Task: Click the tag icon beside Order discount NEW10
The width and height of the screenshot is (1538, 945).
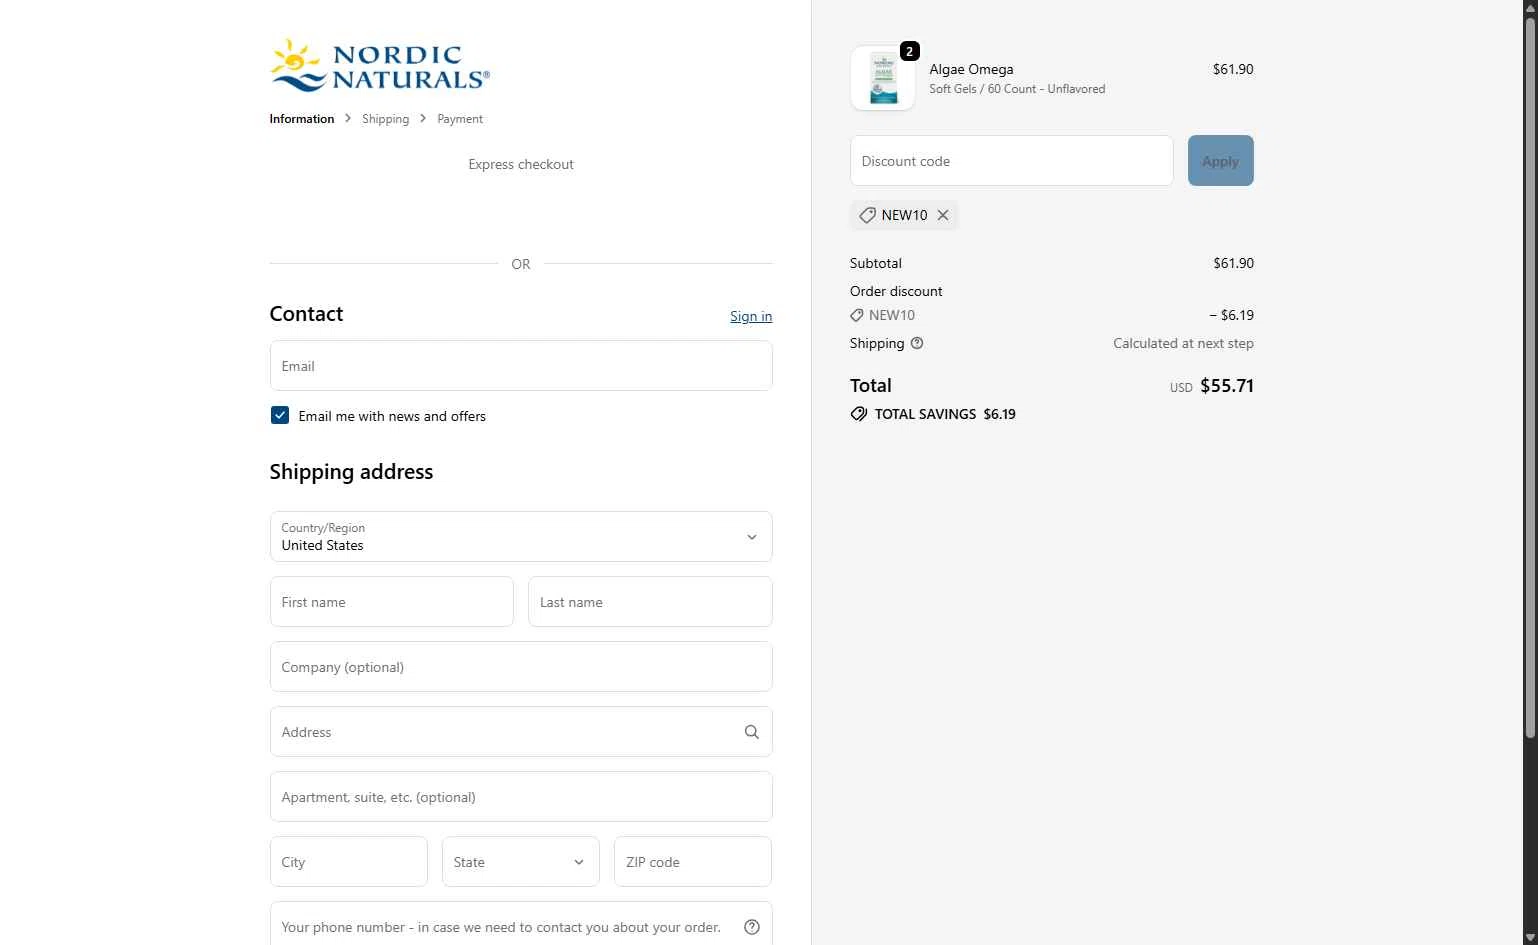Action: click(857, 315)
